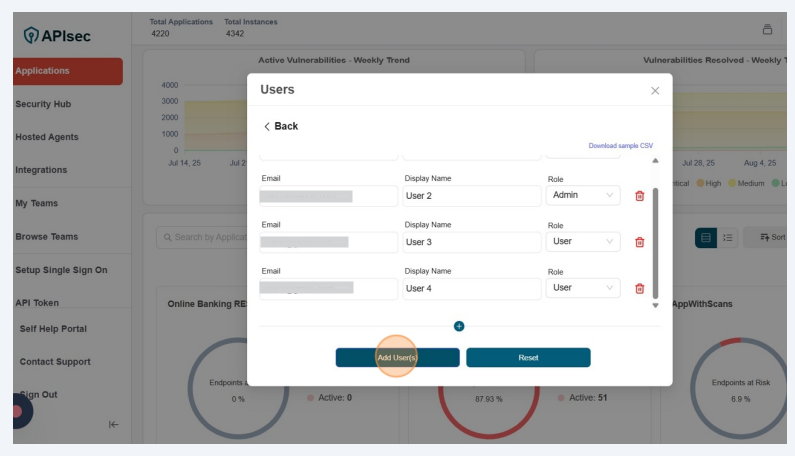The width and height of the screenshot is (795, 456).
Task: Edit the Display Name field User 3
Action: click(472, 242)
